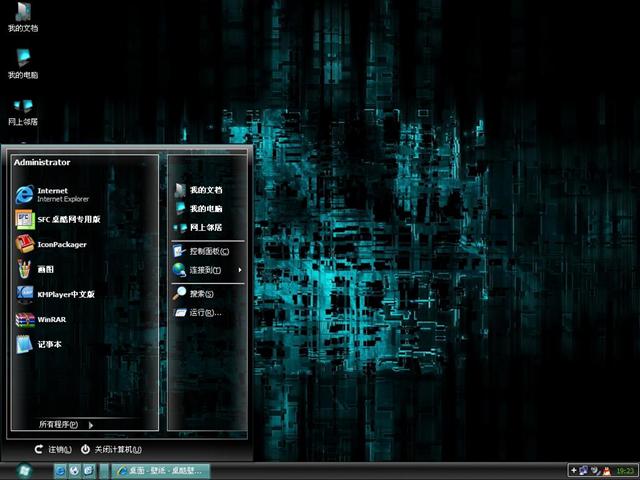Open KMPlayer中文版 from the Start menu
Viewport: 640px width, 480px height.
coord(65,294)
